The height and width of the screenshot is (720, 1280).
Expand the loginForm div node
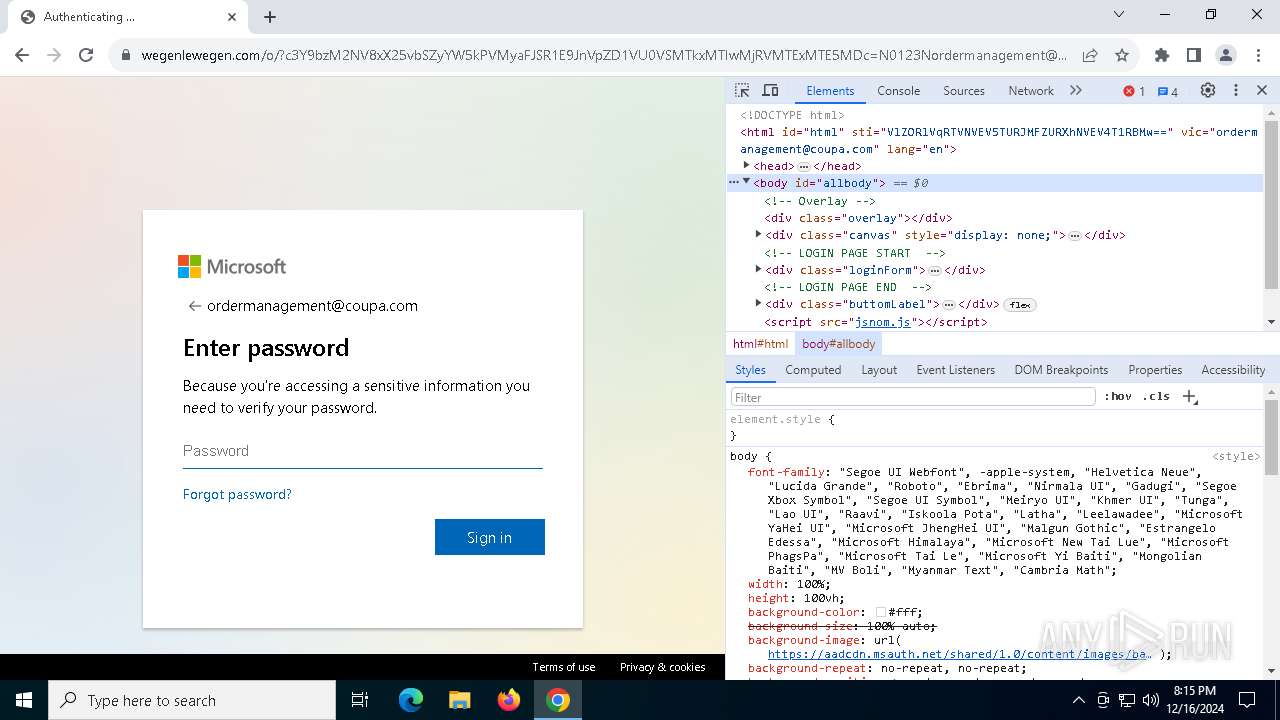click(758, 269)
